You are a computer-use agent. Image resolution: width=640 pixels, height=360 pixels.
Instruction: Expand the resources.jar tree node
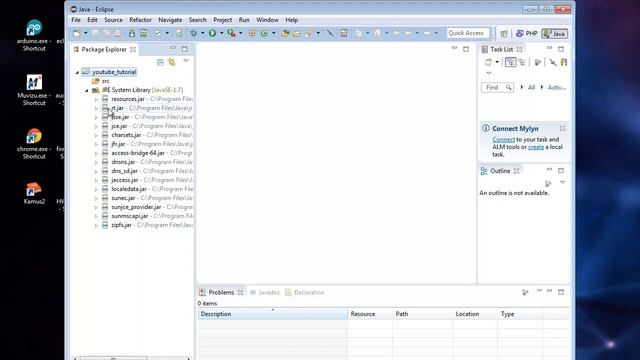point(96,99)
